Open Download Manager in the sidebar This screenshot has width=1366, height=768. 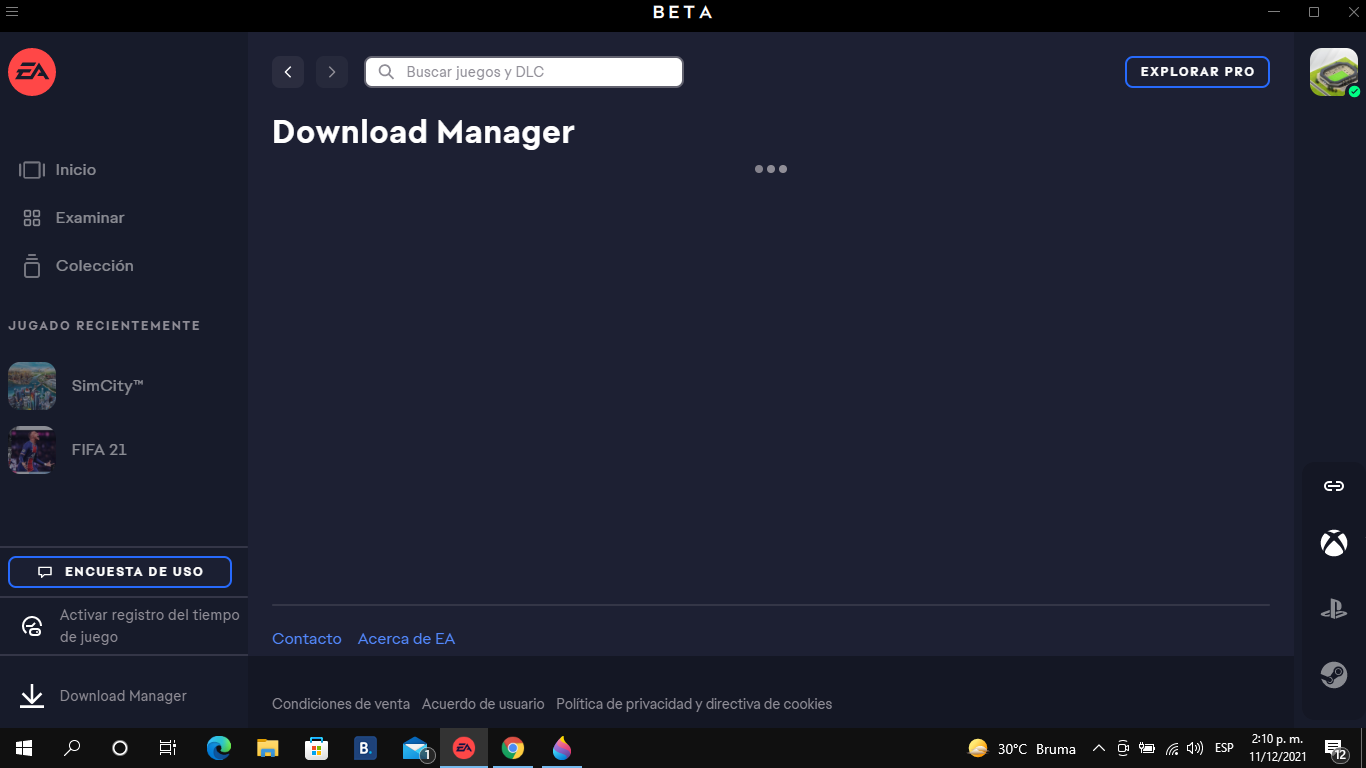click(104, 696)
